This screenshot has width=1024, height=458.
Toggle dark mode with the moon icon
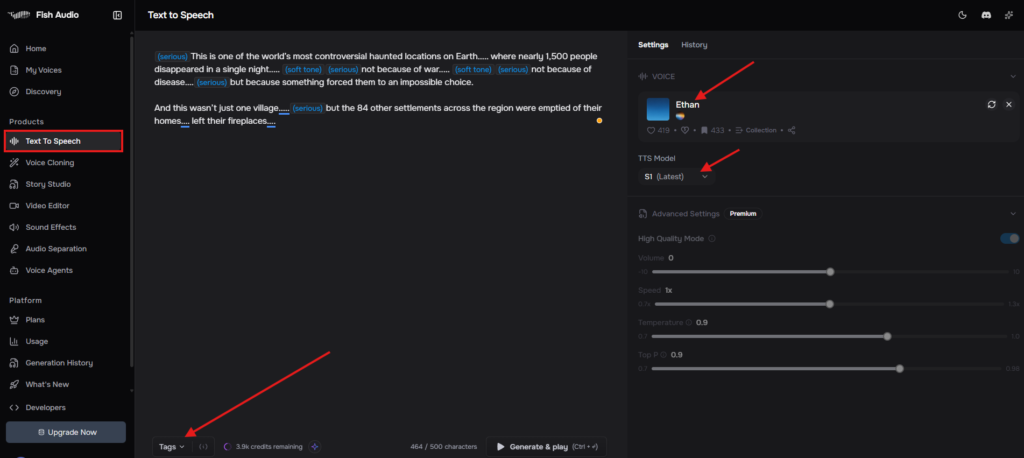[962, 15]
